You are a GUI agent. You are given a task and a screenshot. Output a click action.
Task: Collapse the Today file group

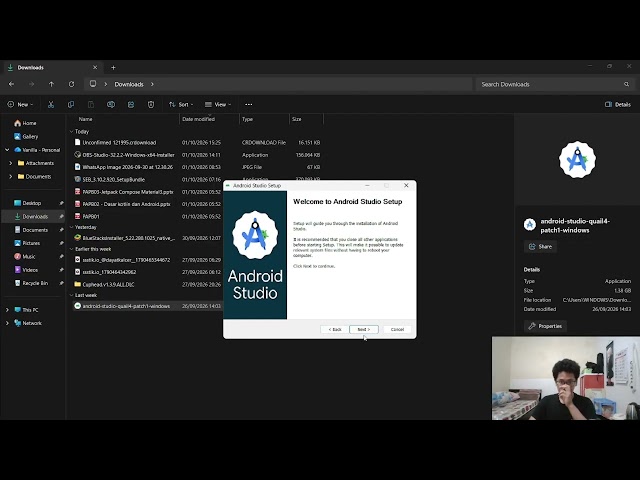71,131
